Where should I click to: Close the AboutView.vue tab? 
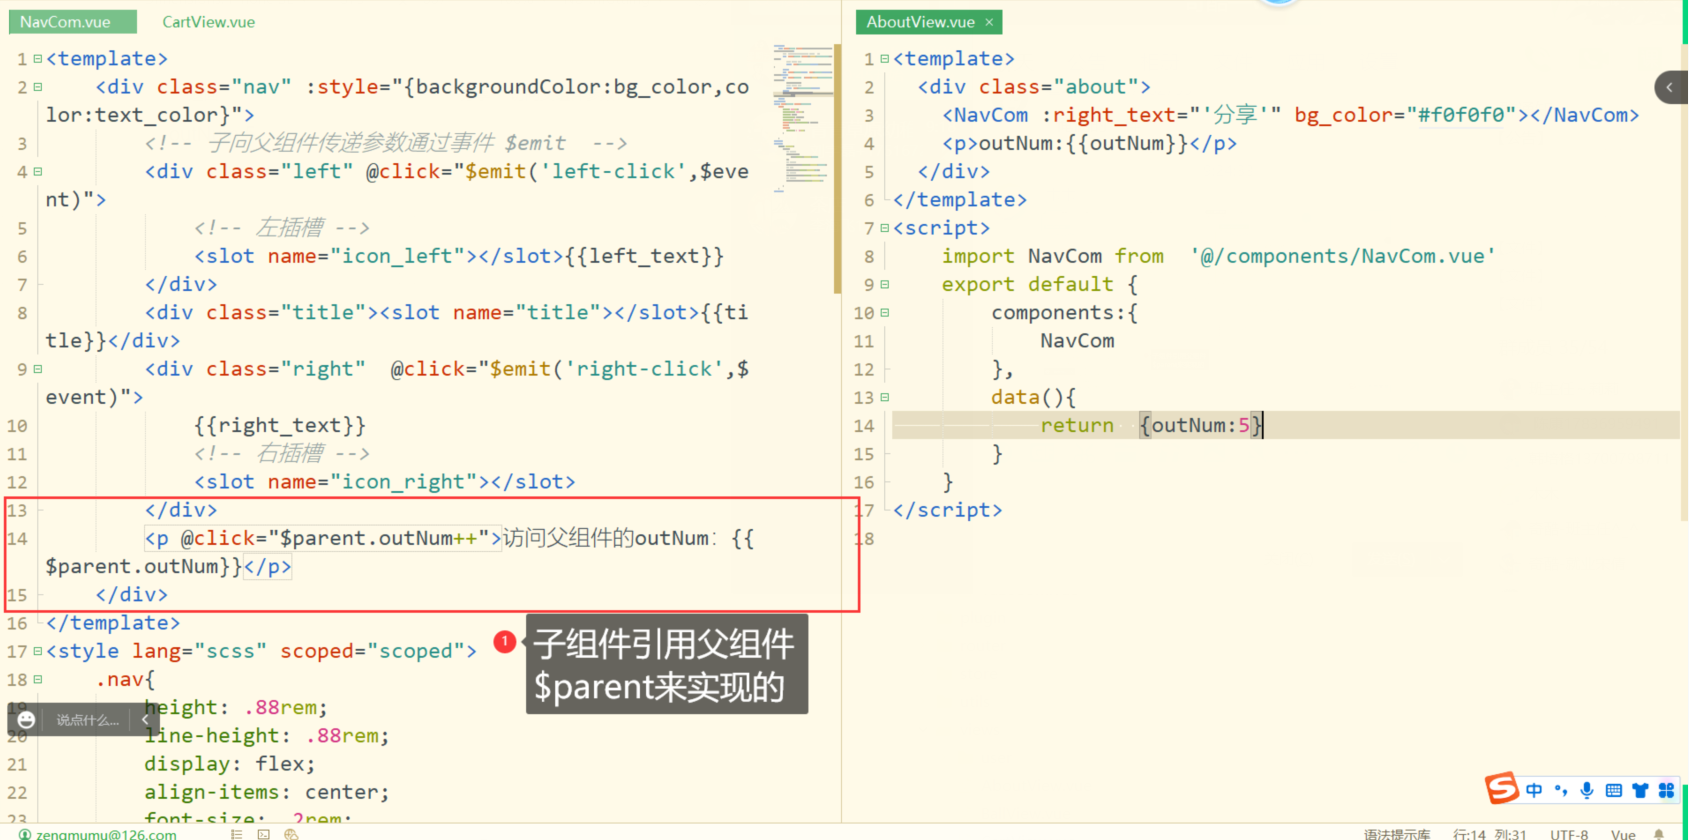click(989, 22)
